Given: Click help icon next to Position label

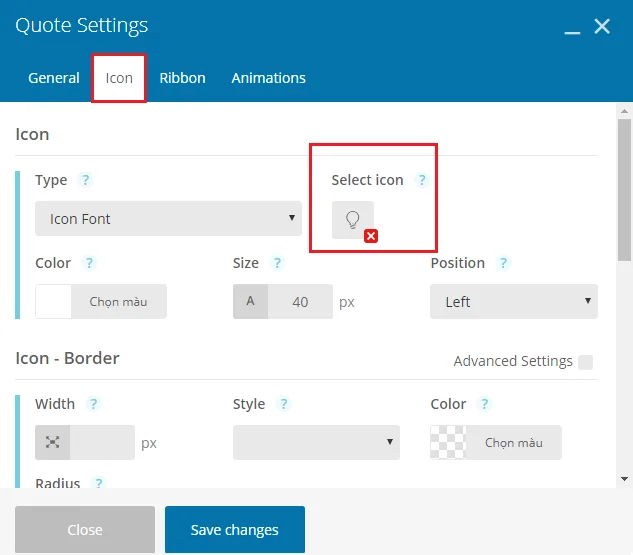Looking at the screenshot, I should 503,263.
